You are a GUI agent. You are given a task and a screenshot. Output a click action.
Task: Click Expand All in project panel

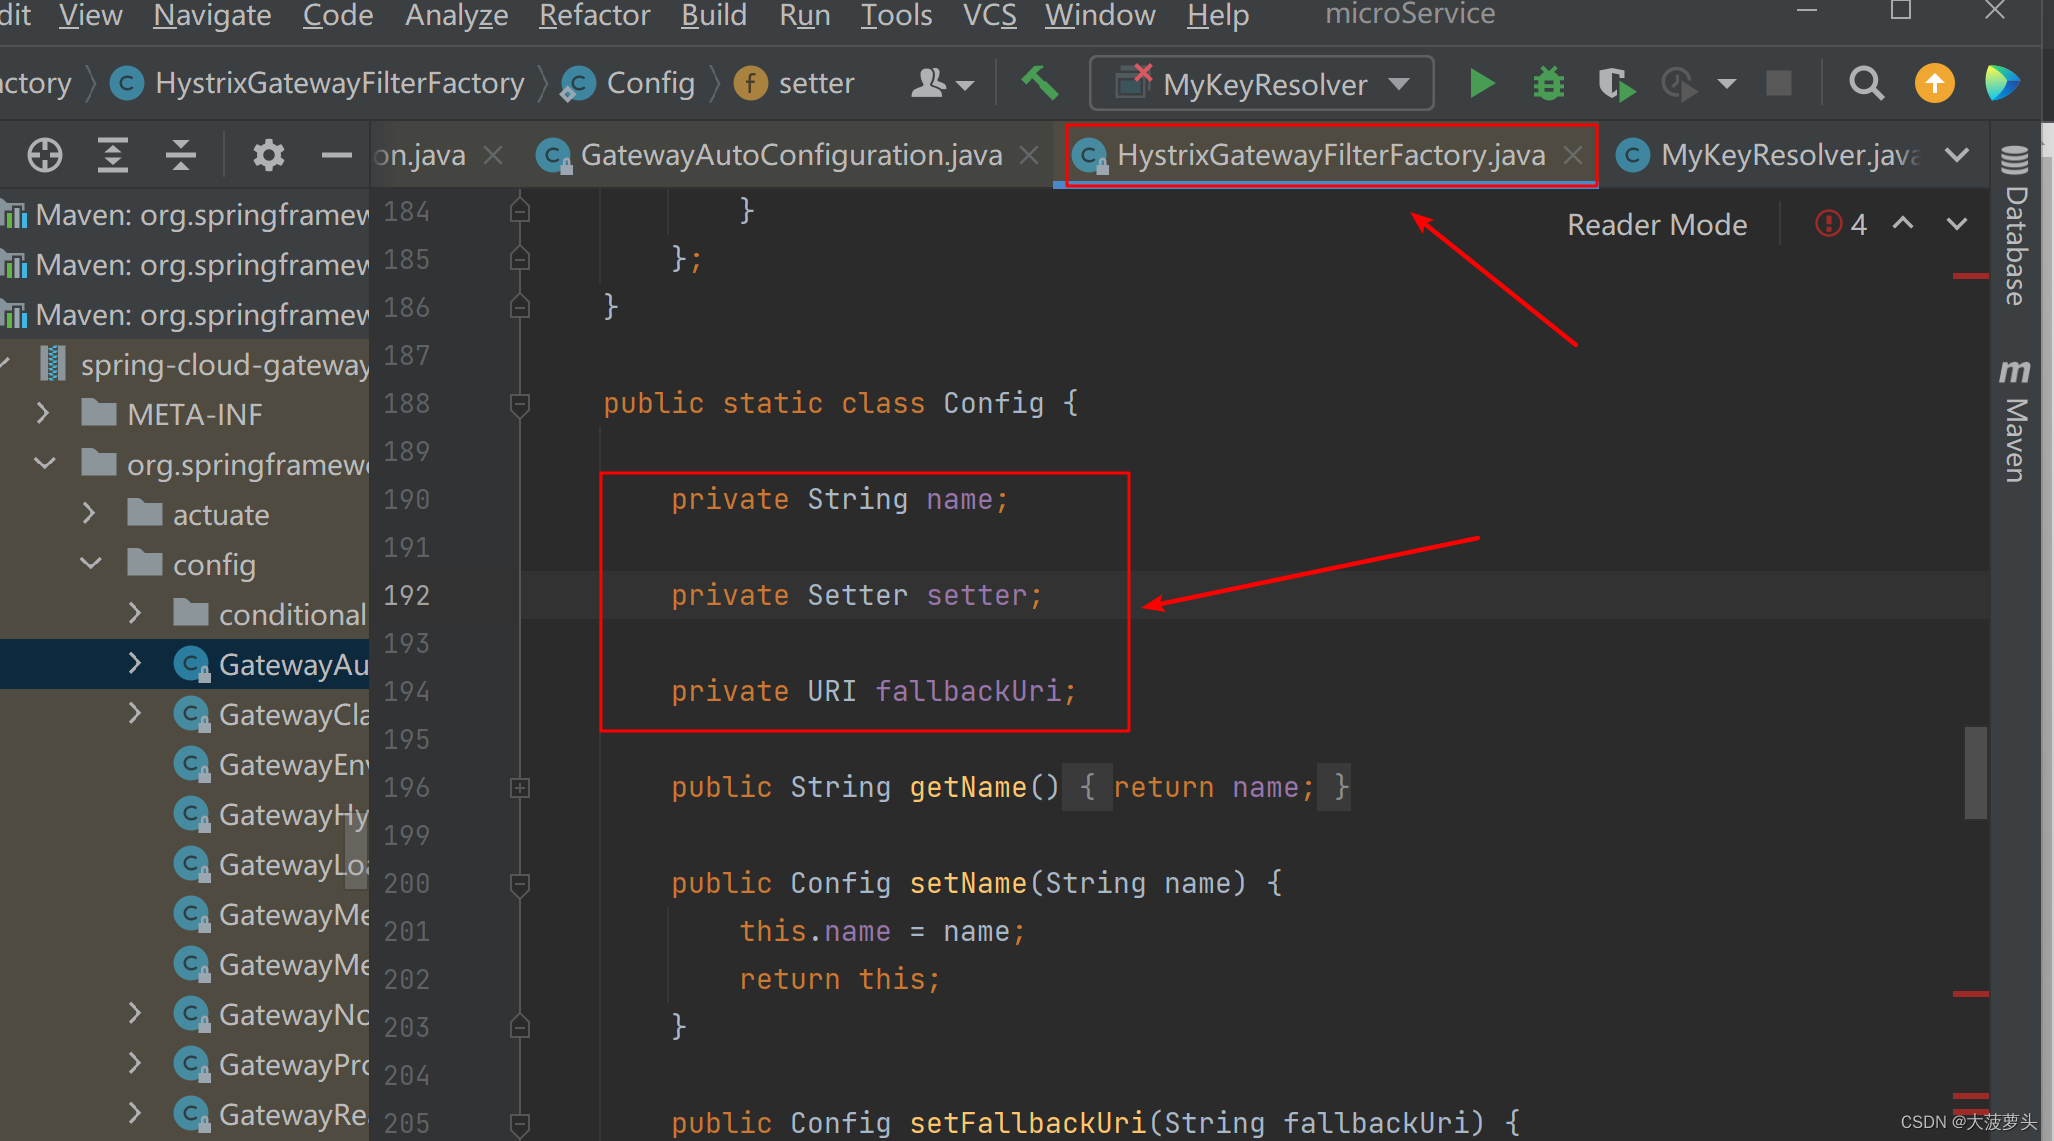click(x=112, y=155)
